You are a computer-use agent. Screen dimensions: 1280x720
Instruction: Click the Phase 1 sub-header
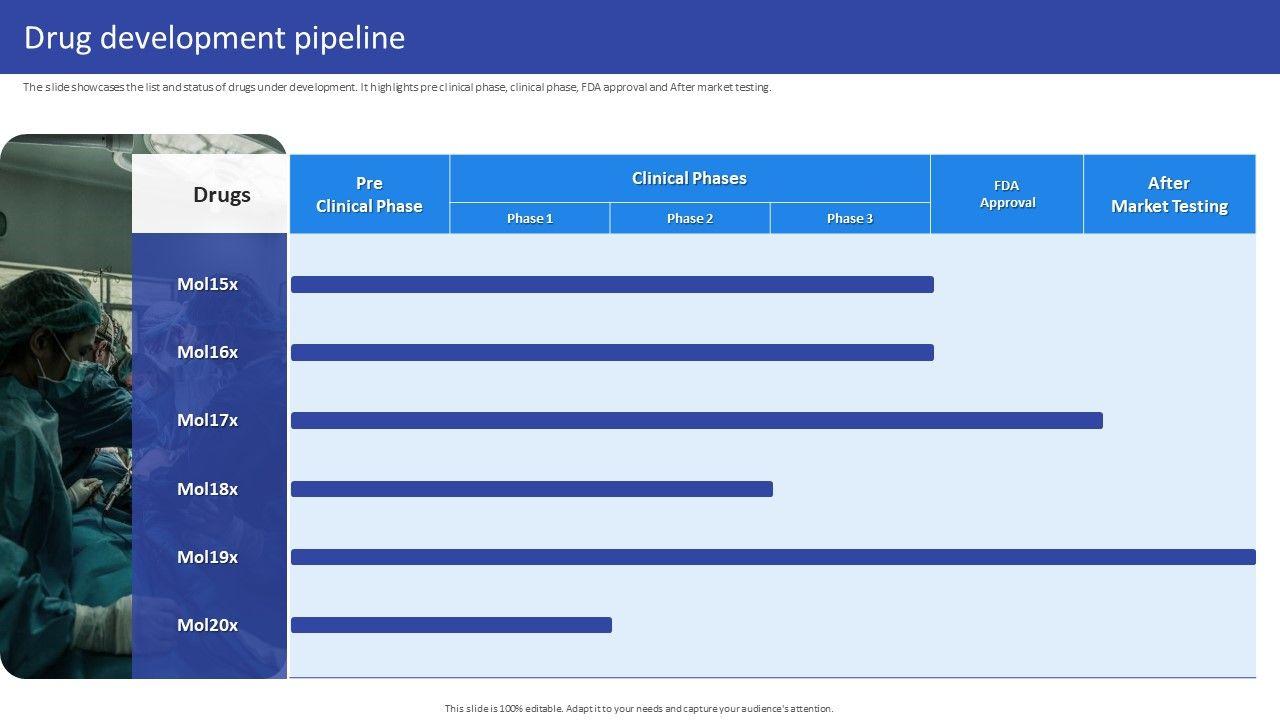click(530, 218)
